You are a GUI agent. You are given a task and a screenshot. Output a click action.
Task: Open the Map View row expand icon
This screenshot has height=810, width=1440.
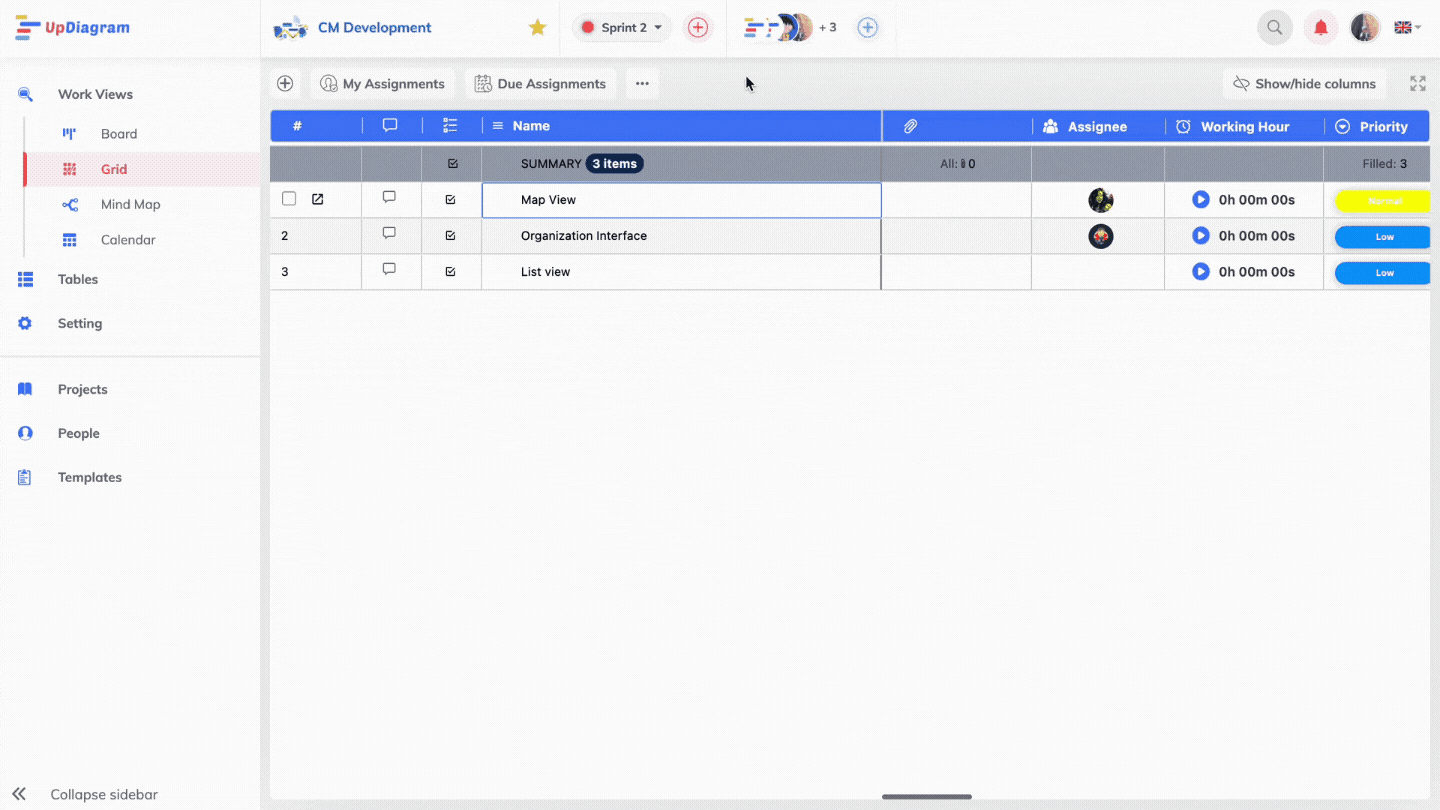coord(317,199)
